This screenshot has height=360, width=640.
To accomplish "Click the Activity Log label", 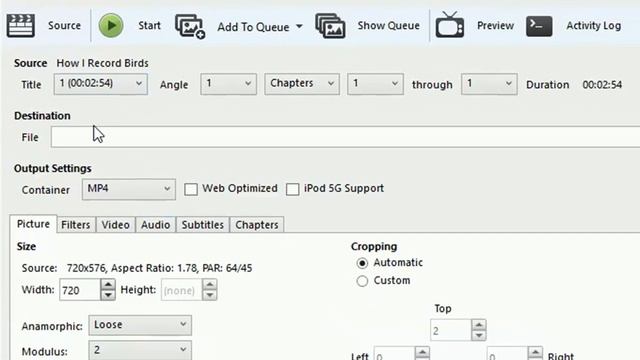I will [x=593, y=26].
